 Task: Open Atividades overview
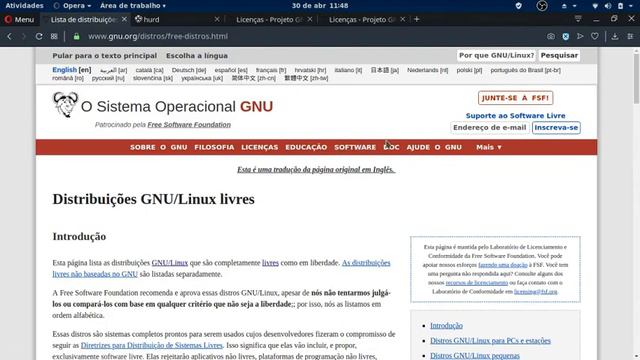pyautogui.click(x=24, y=6)
